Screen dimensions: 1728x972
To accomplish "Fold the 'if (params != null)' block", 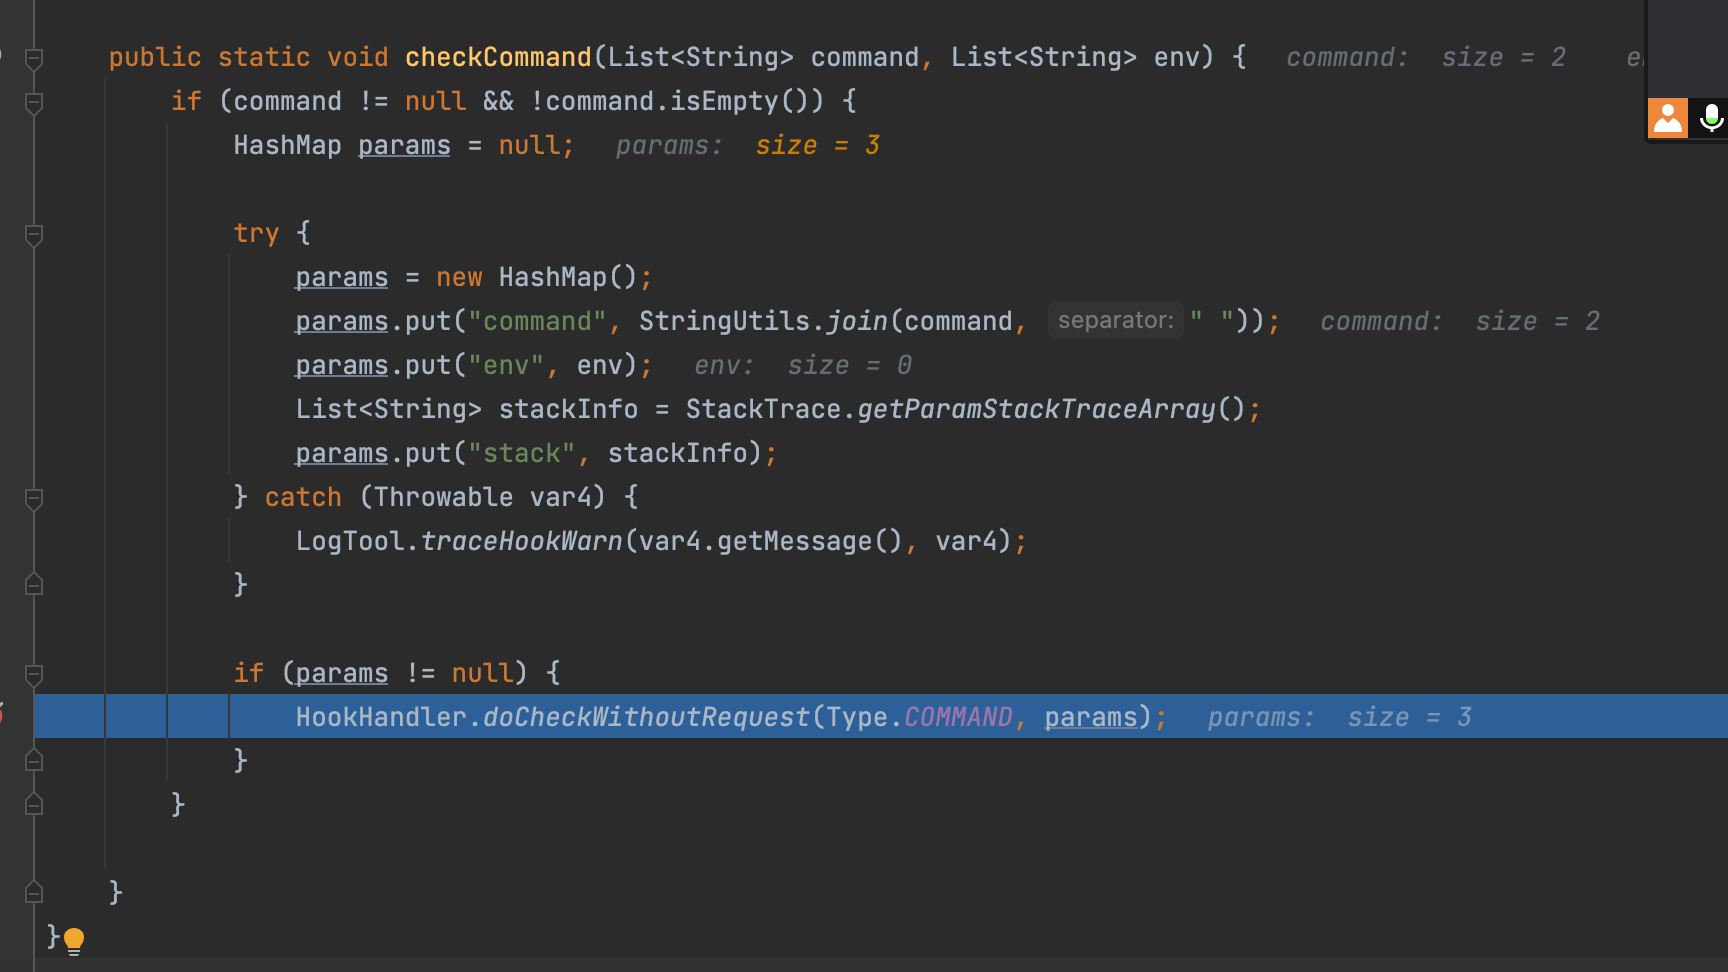I will point(34,675).
